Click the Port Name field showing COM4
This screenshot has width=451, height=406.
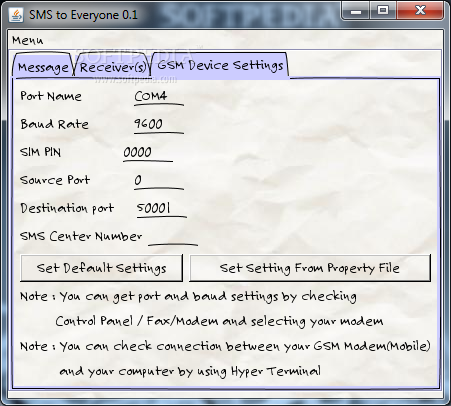(159, 97)
